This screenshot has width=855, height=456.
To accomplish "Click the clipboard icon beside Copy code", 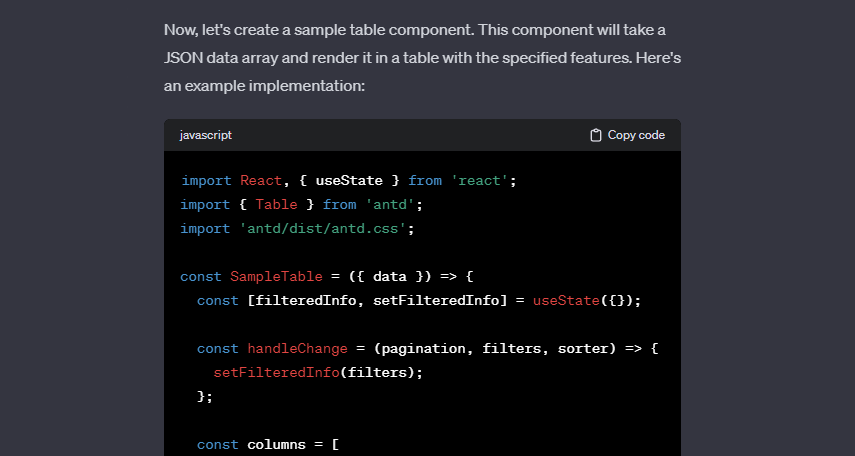I will (595, 135).
